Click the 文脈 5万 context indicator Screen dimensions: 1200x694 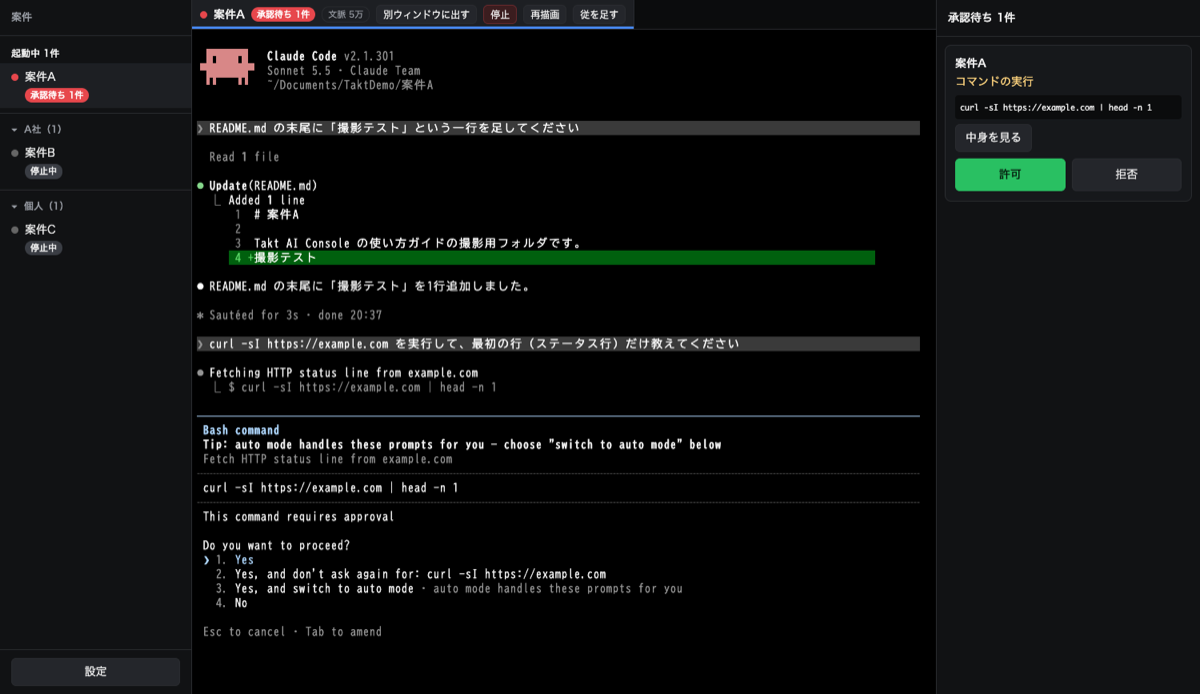[346, 14]
